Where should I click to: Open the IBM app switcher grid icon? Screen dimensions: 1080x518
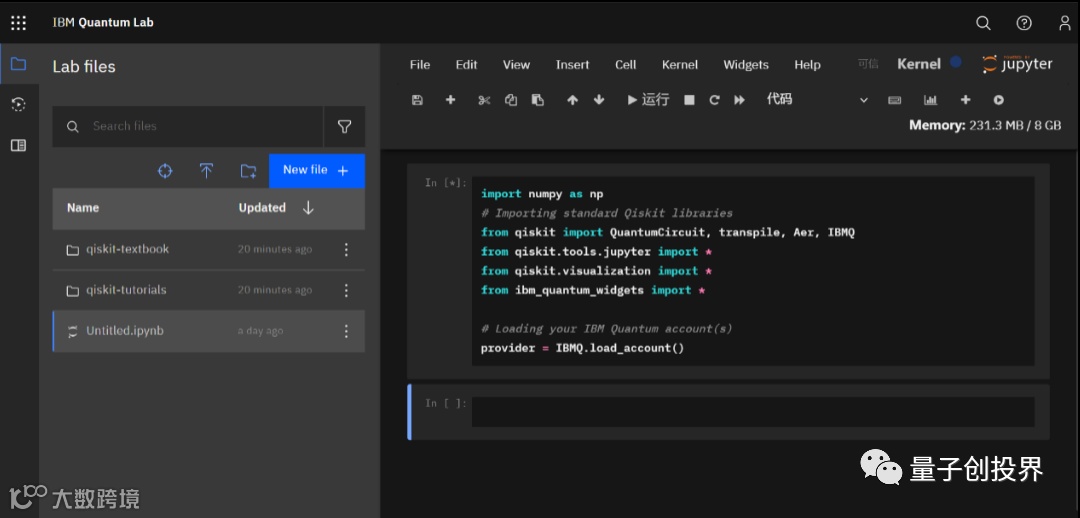tap(18, 22)
